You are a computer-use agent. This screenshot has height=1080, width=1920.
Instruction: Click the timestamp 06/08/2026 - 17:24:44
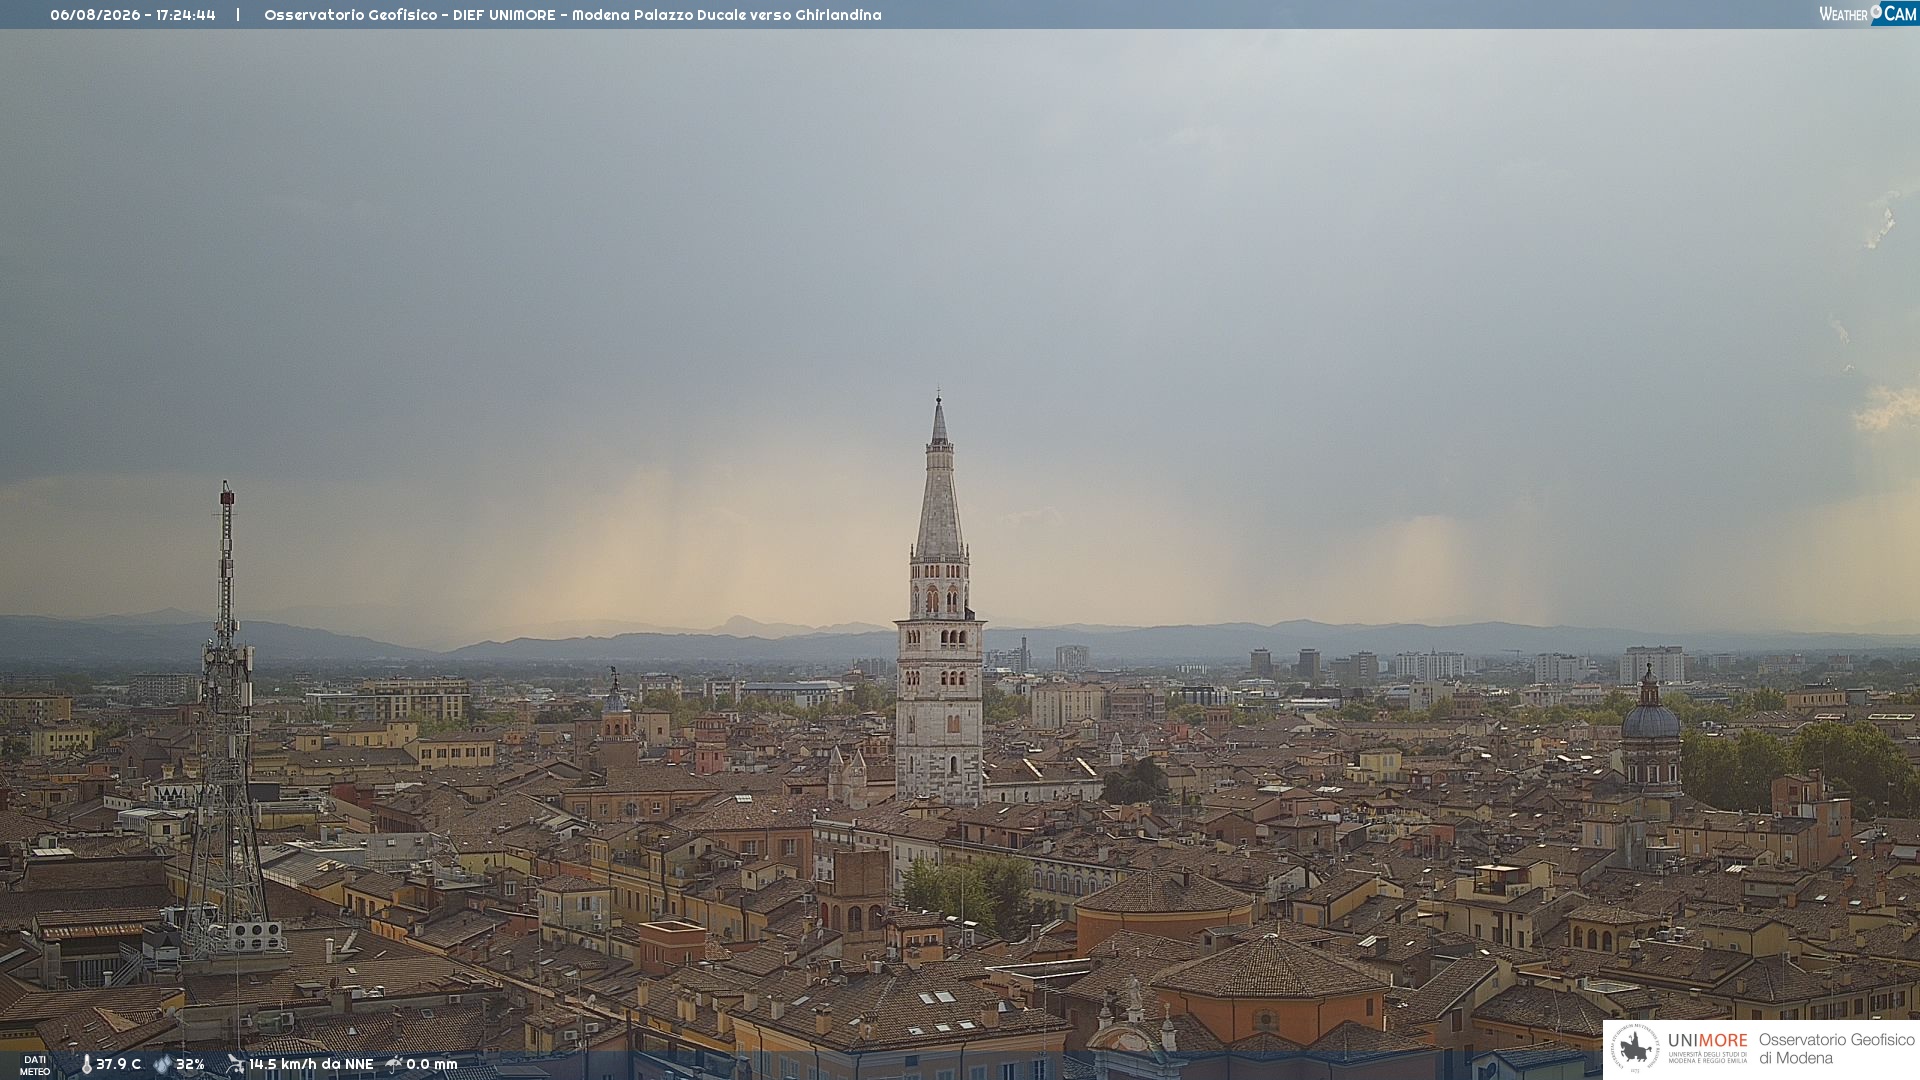tap(133, 15)
